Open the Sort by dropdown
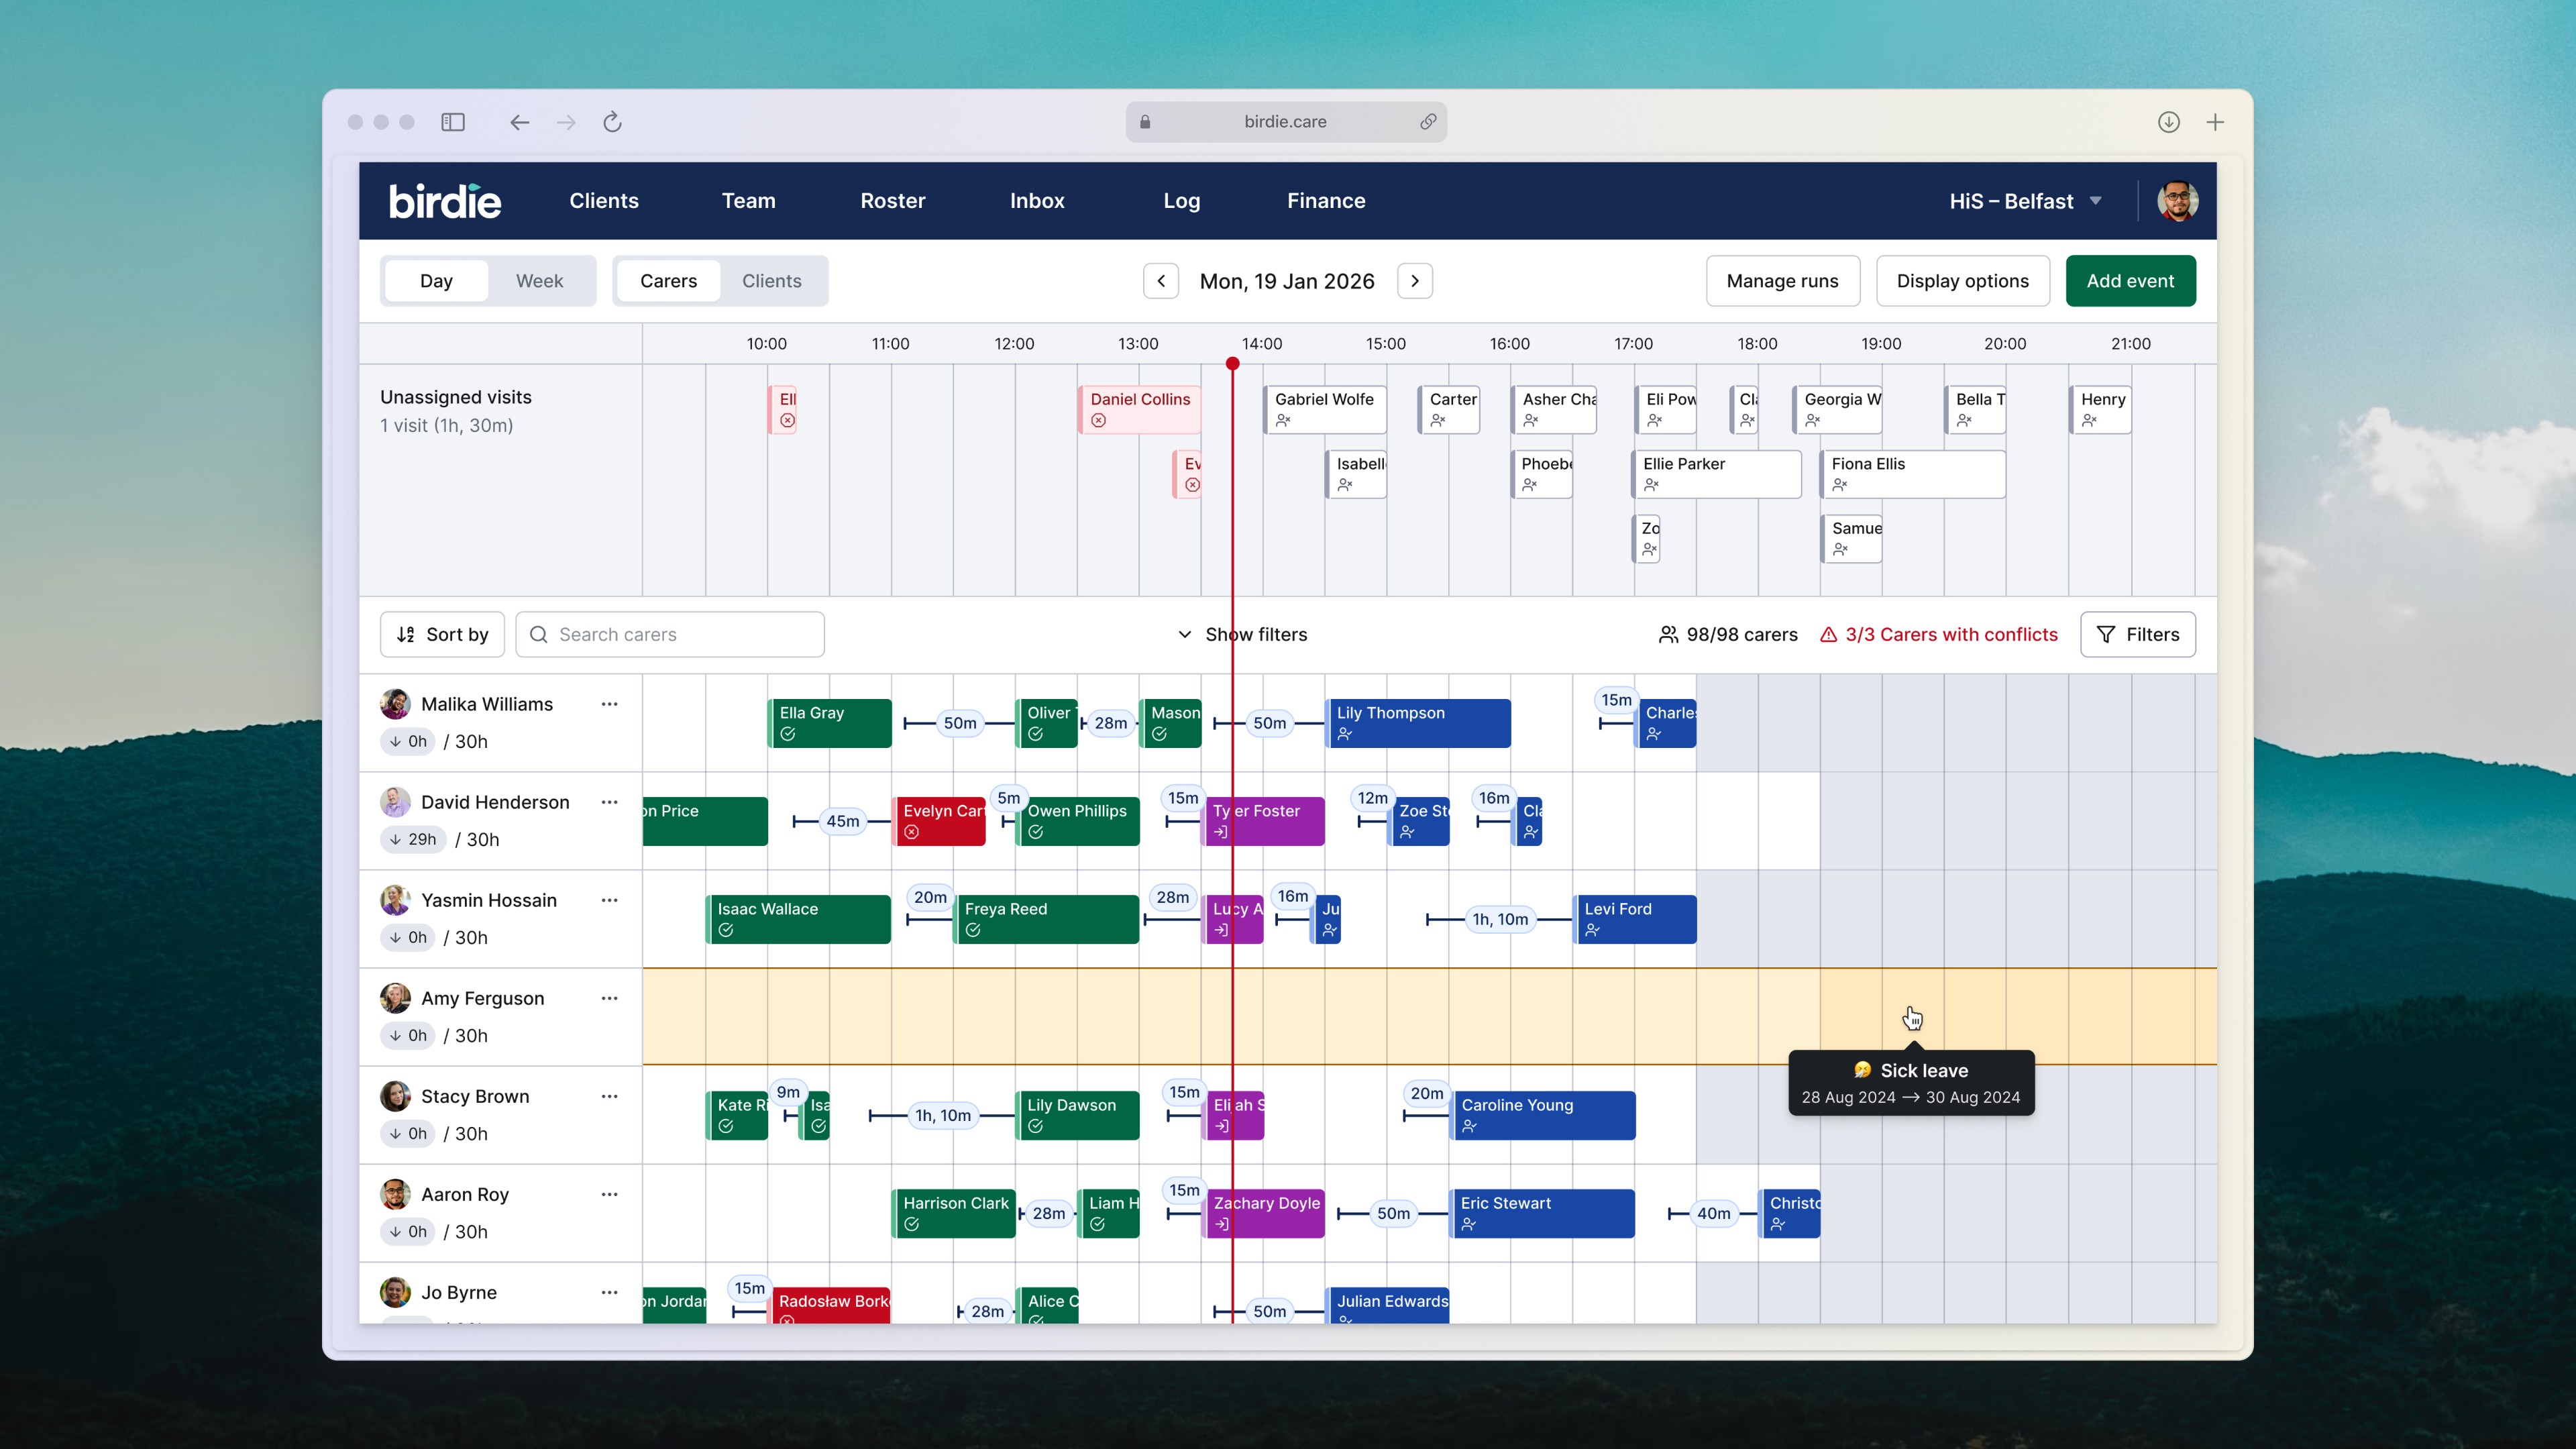This screenshot has width=2576, height=1449. click(442, 634)
